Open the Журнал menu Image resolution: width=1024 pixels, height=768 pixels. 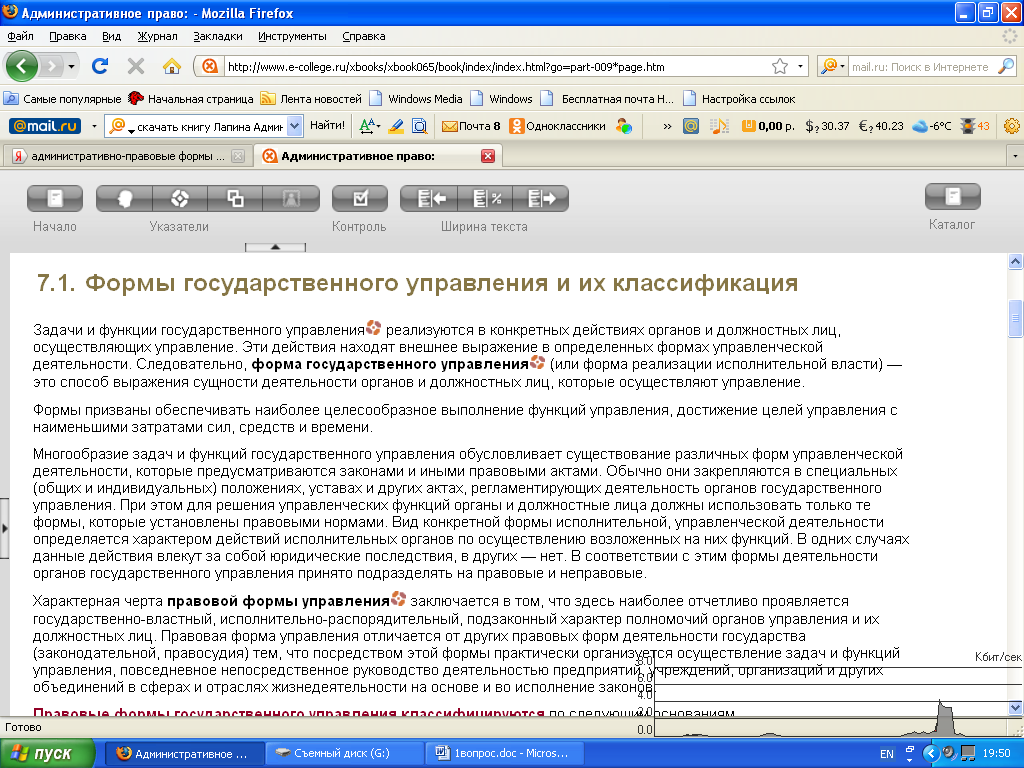click(x=157, y=36)
